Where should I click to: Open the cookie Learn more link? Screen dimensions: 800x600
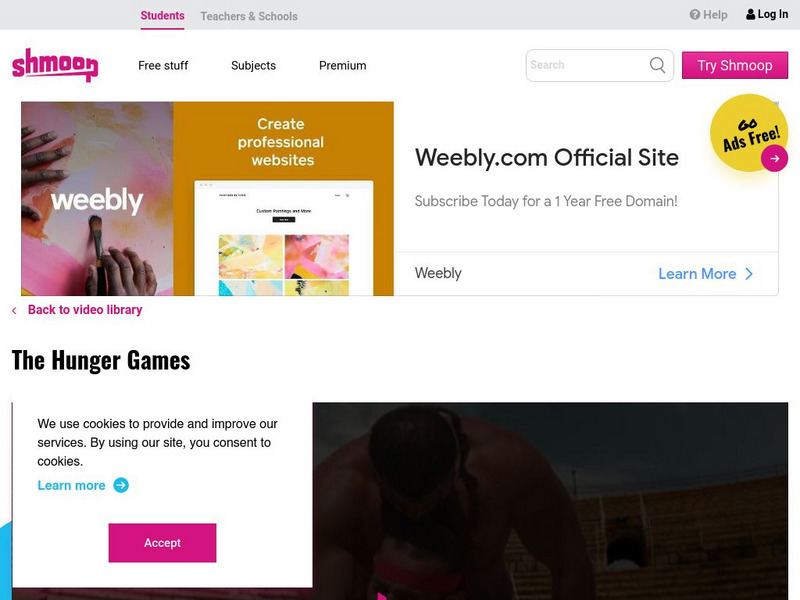[71, 485]
